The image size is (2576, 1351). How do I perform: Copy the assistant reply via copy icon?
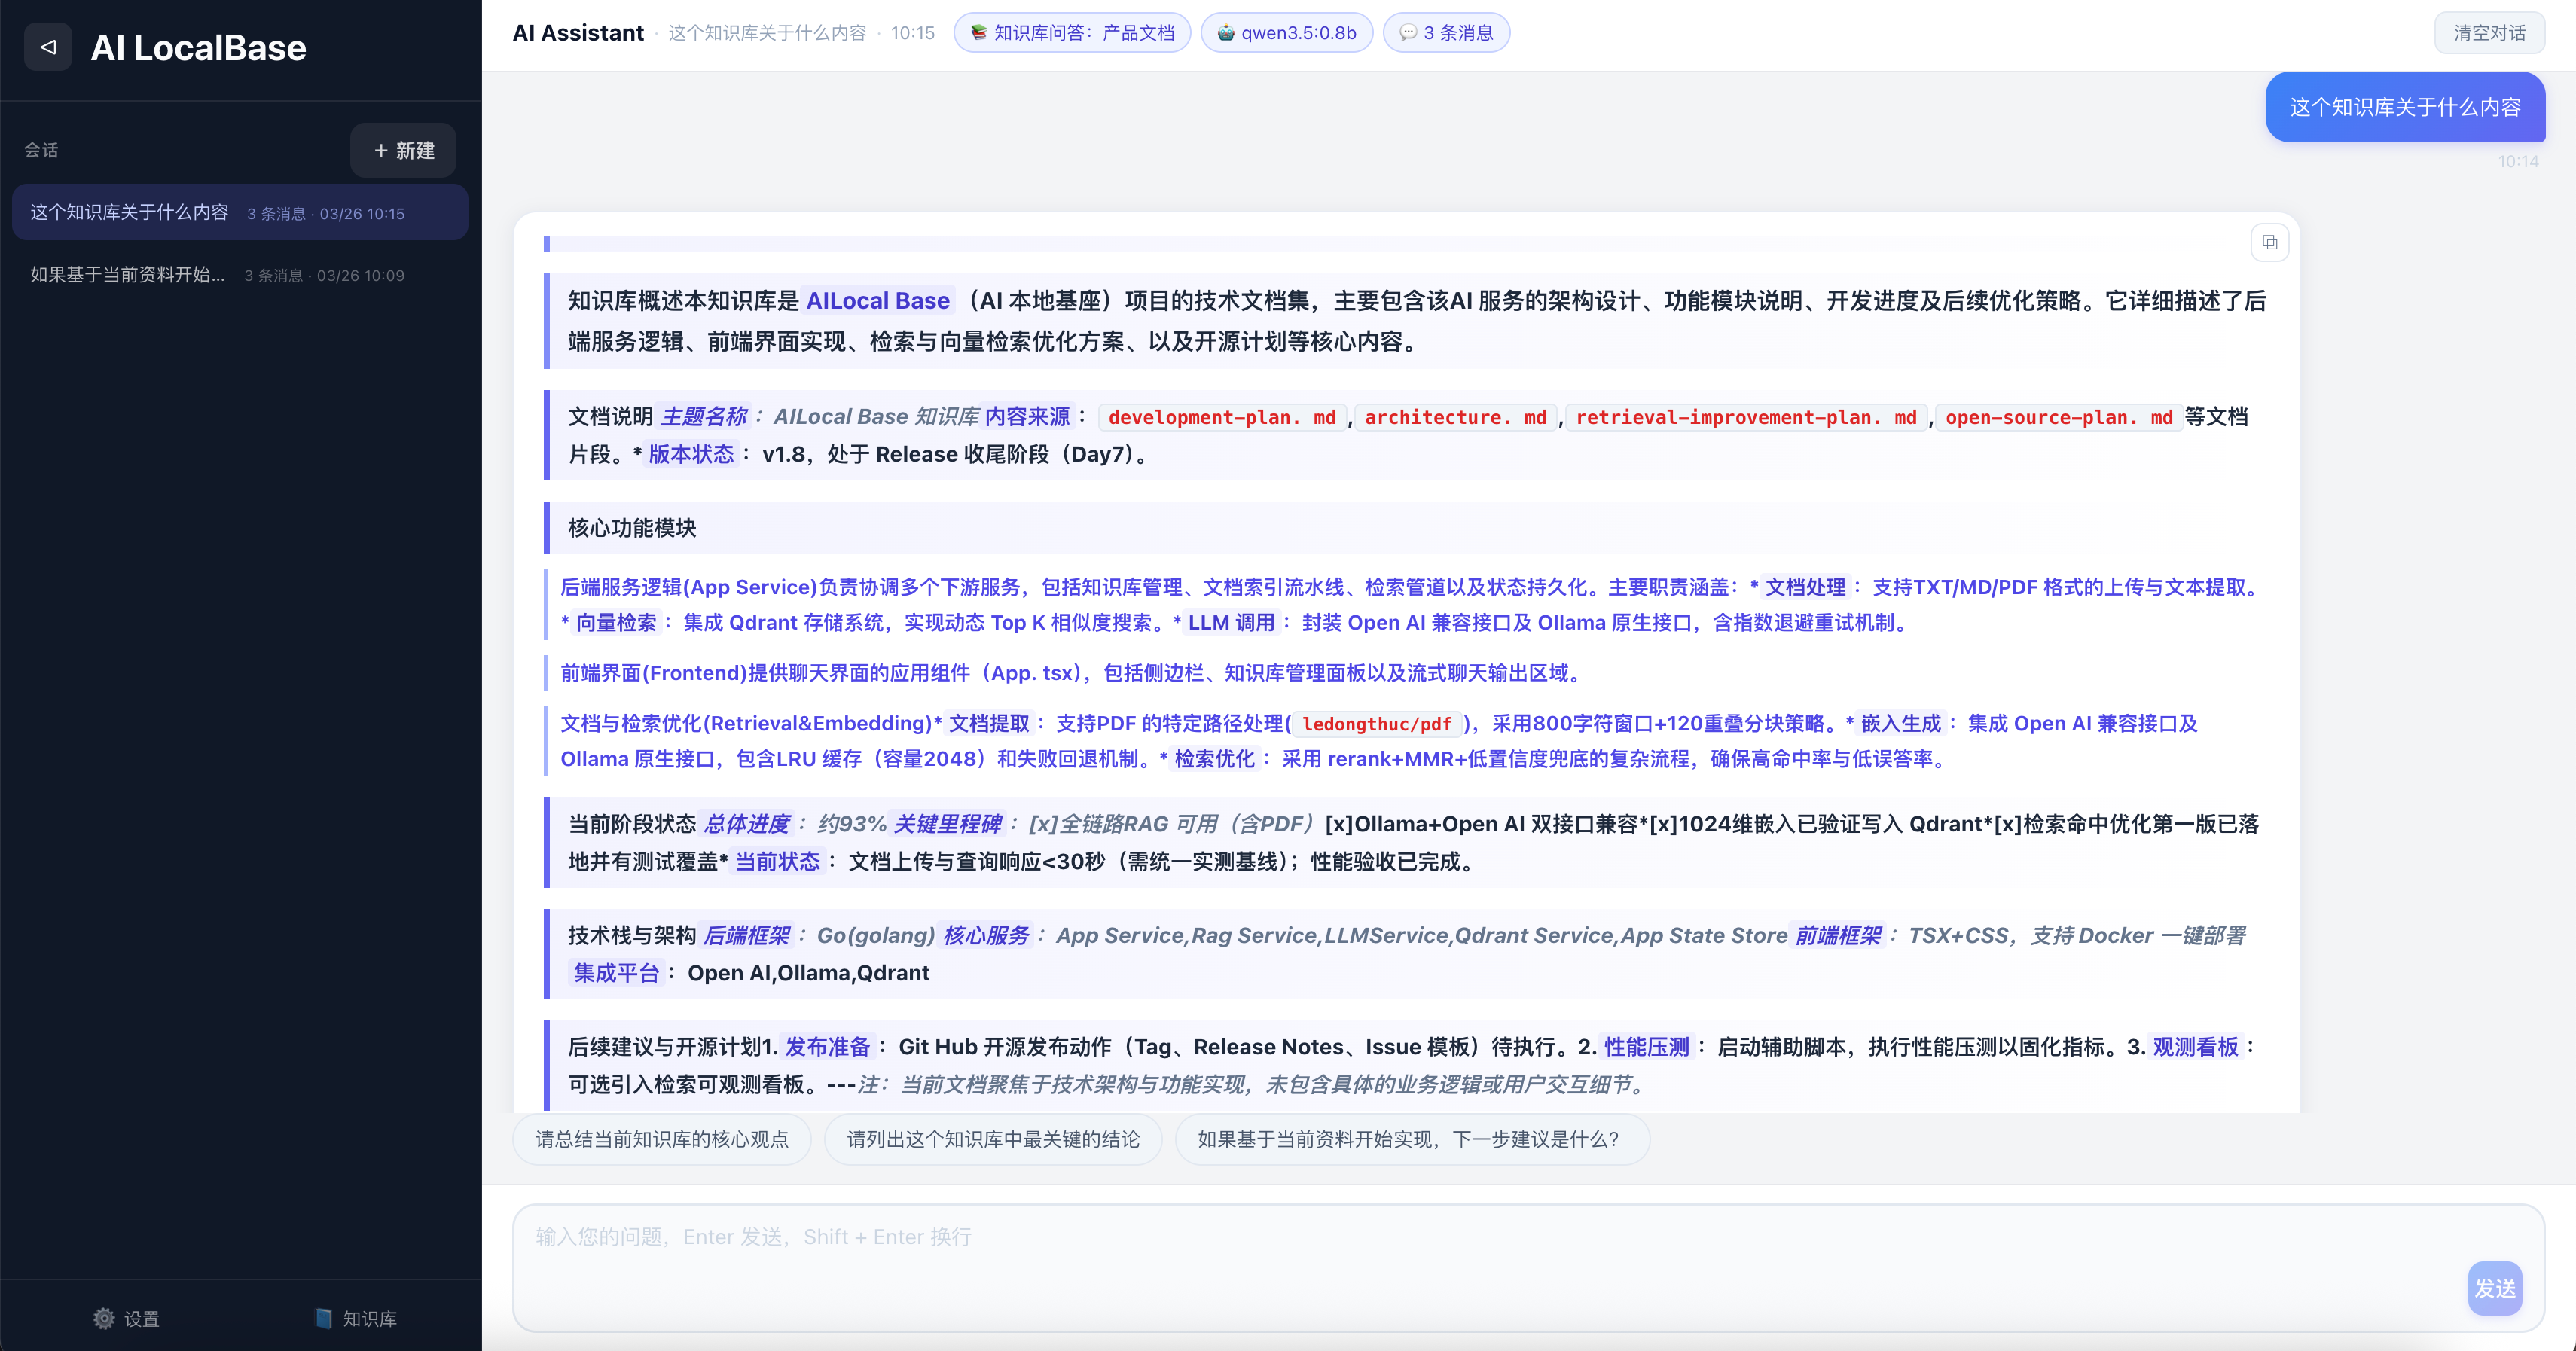(x=2269, y=242)
